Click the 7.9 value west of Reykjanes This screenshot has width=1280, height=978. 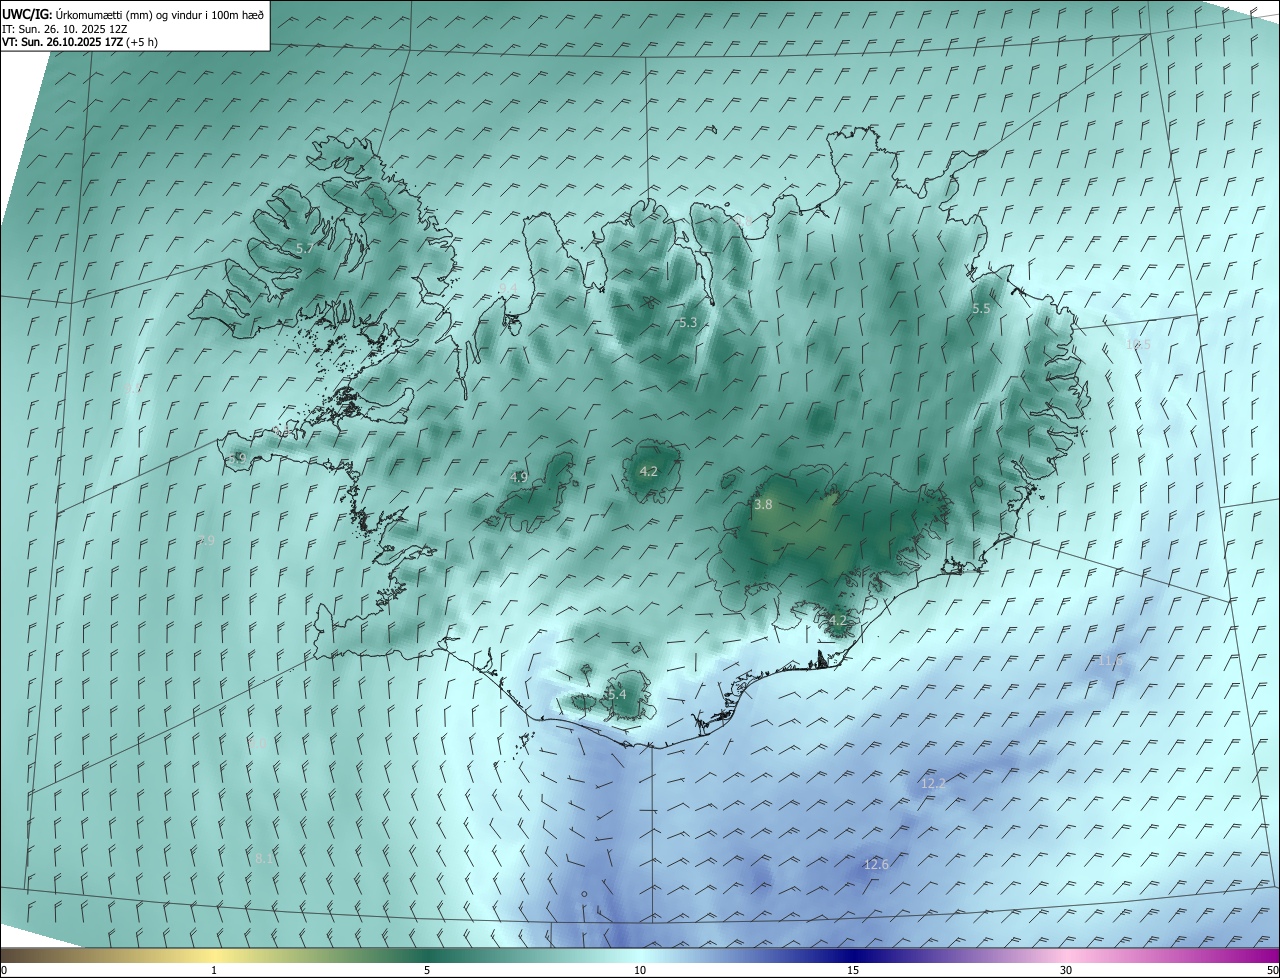pyautogui.click(x=207, y=540)
